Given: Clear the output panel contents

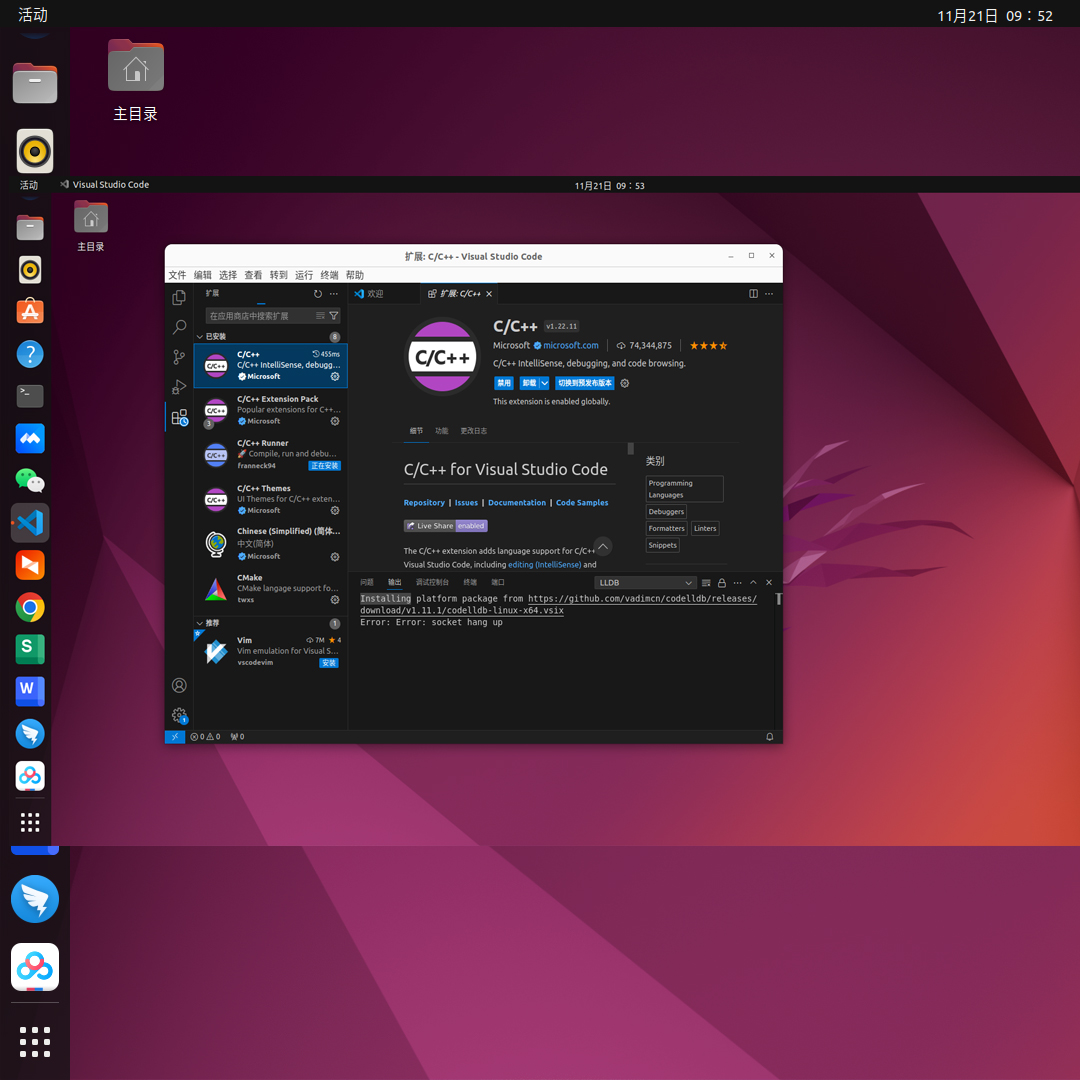Looking at the screenshot, I should pyautogui.click(x=706, y=583).
